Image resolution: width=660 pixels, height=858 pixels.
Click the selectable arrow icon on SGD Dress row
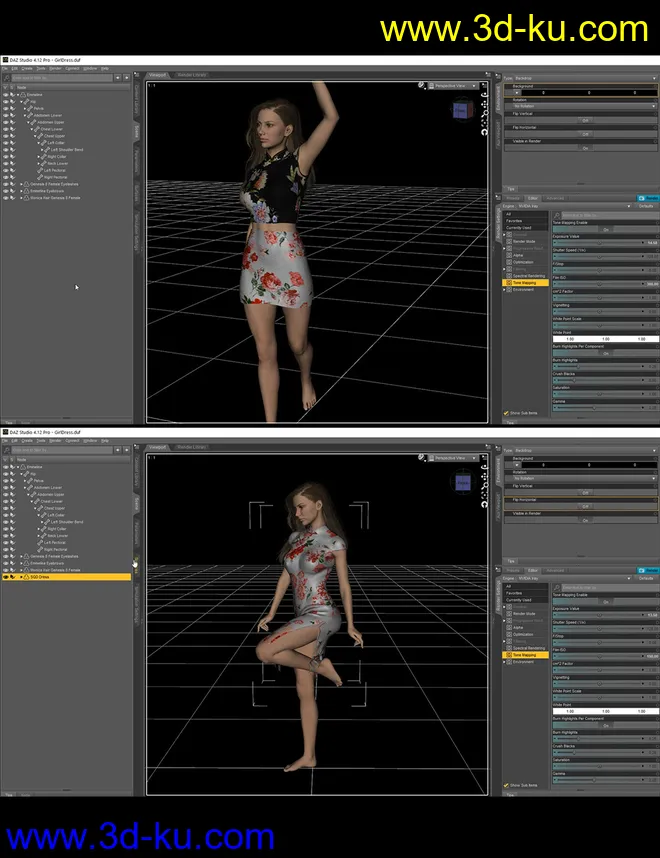pos(13,577)
